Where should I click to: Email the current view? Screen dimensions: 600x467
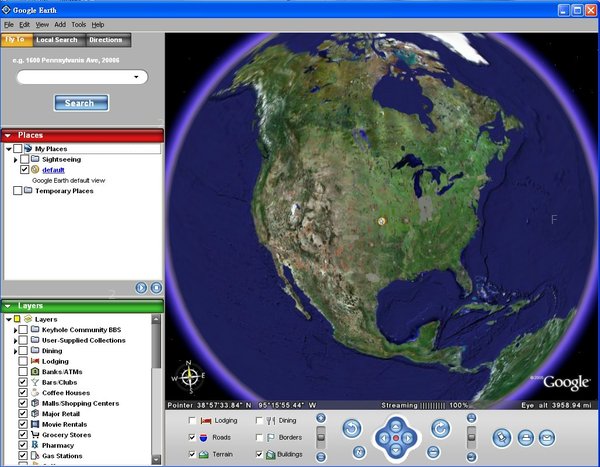[x=547, y=438]
